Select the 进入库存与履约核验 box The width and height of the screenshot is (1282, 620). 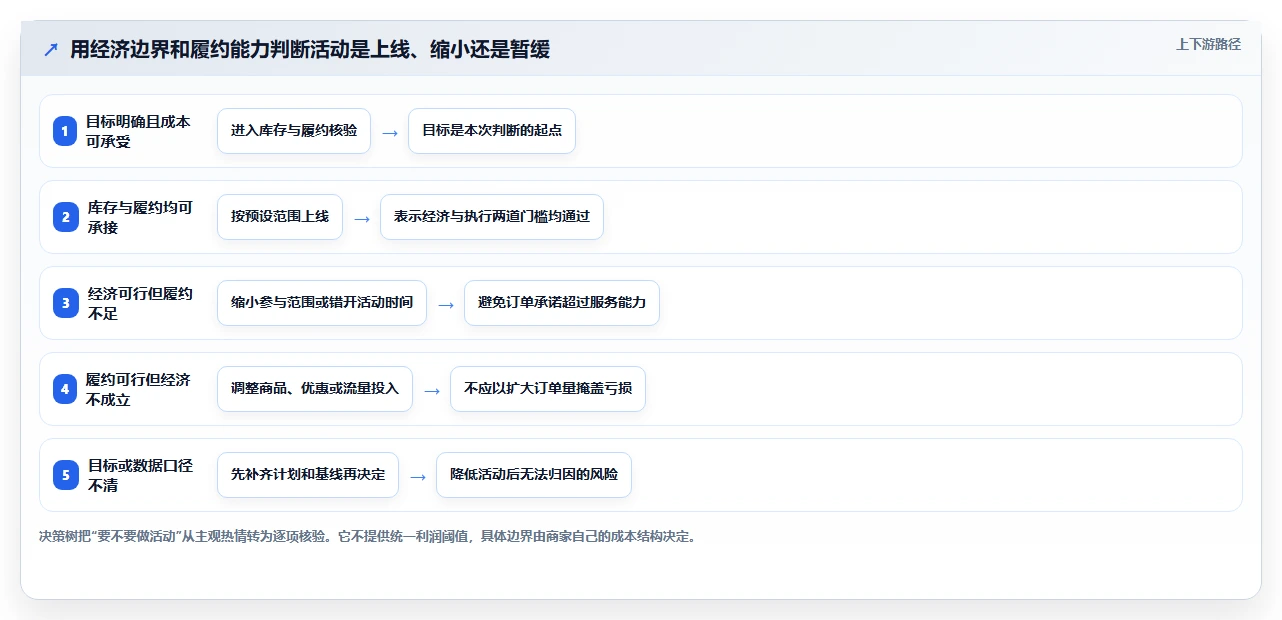click(x=294, y=131)
